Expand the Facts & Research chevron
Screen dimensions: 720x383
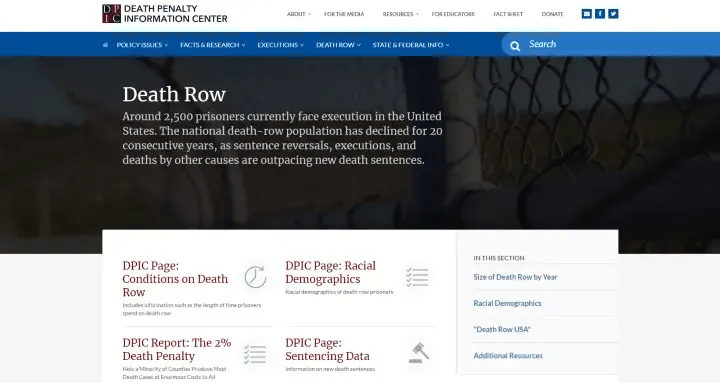pos(243,45)
